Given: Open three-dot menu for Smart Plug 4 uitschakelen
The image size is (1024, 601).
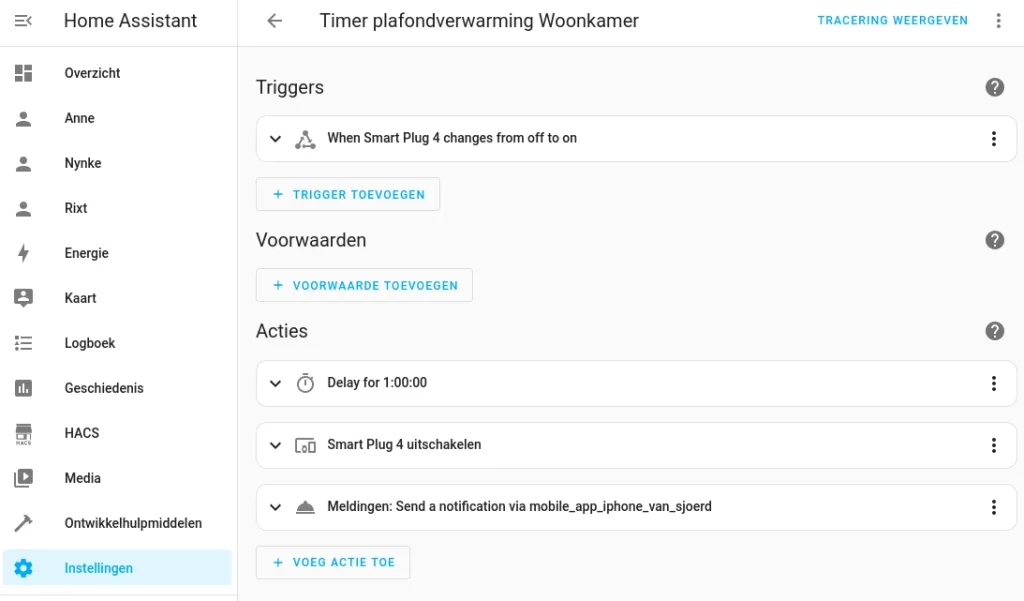Looking at the screenshot, I should [x=993, y=445].
